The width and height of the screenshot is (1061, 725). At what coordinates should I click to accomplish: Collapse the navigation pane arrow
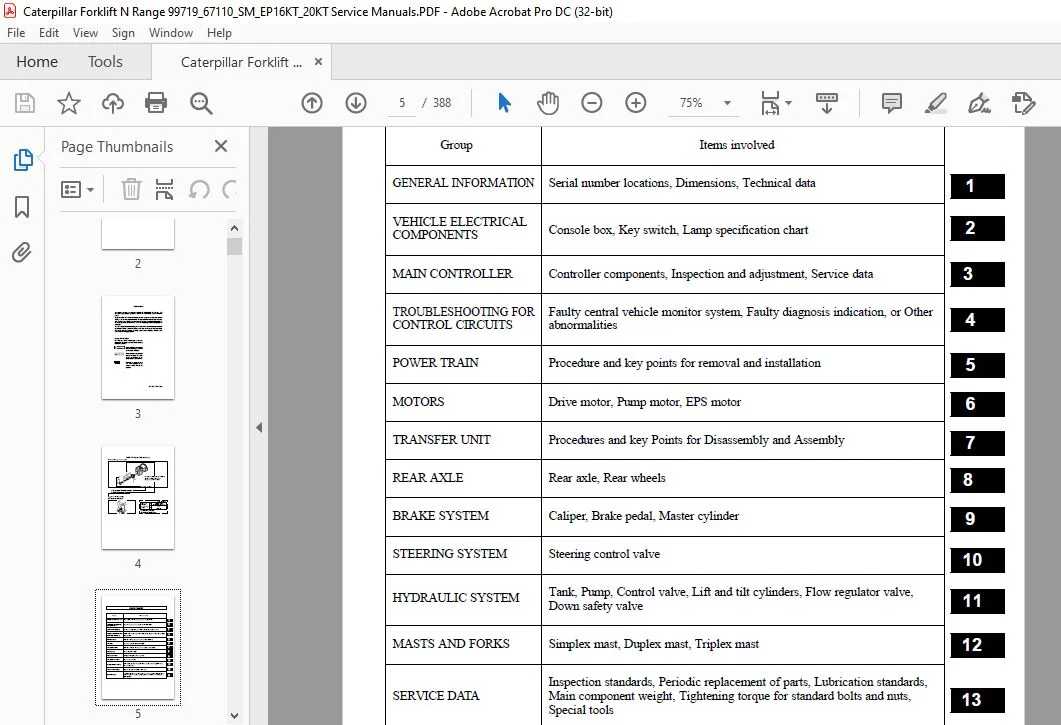[x=259, y=427]
